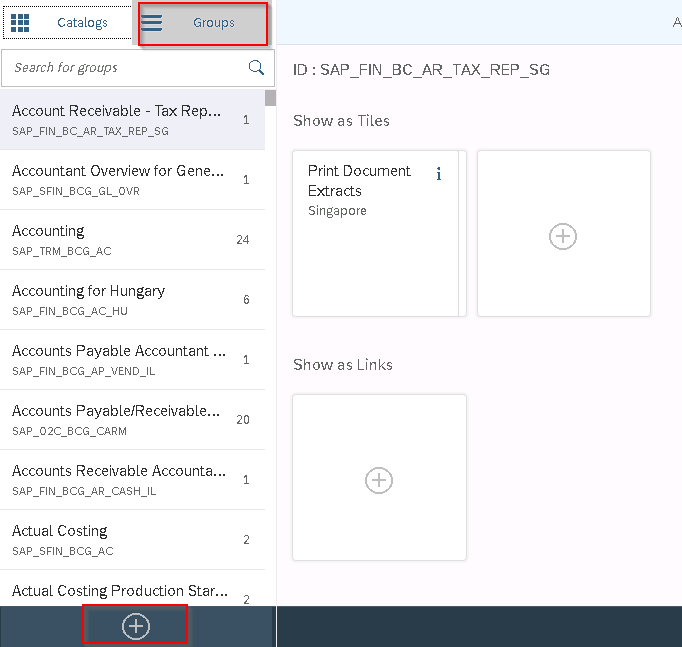This screenshot has width=682, height=647.
Task: Click the group list scrollbar thumb
Action: [270, 98]
